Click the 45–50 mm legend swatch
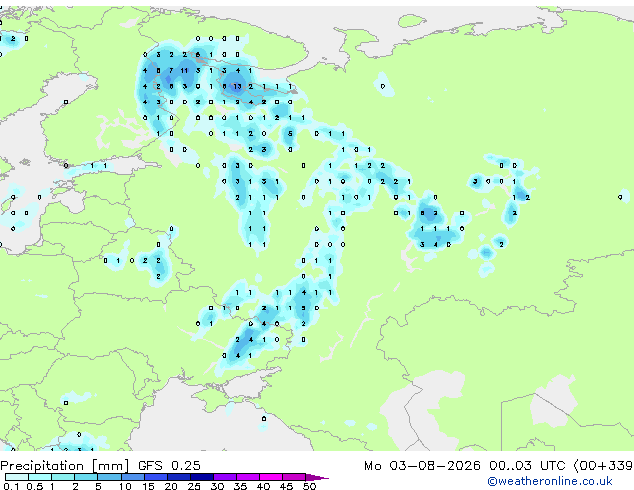Screen dimensions: 634x490 (294, 477)
